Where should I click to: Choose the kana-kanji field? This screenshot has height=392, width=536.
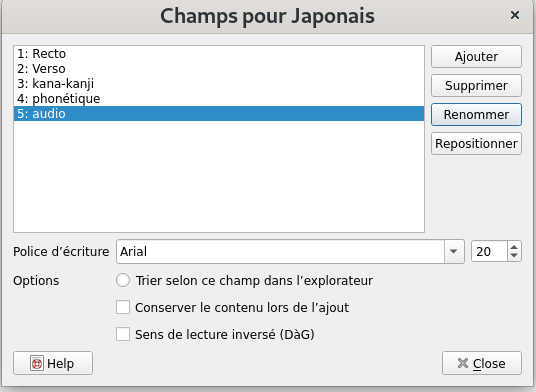click(219, 84)
